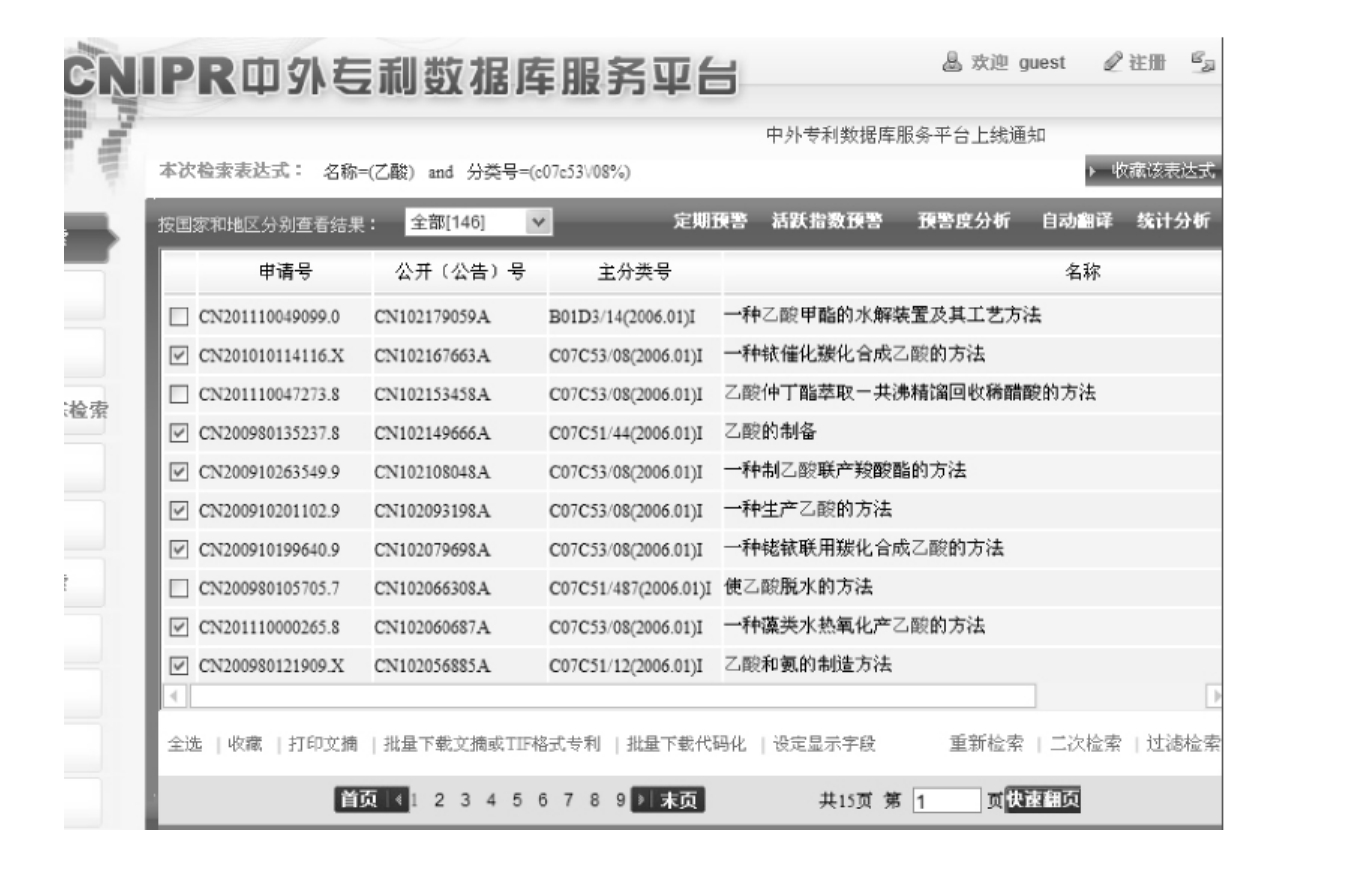Go to previous page with the left arrow
Viewport: 1347px width, 869px height.
pyautogui.click(x=397, y=800)
